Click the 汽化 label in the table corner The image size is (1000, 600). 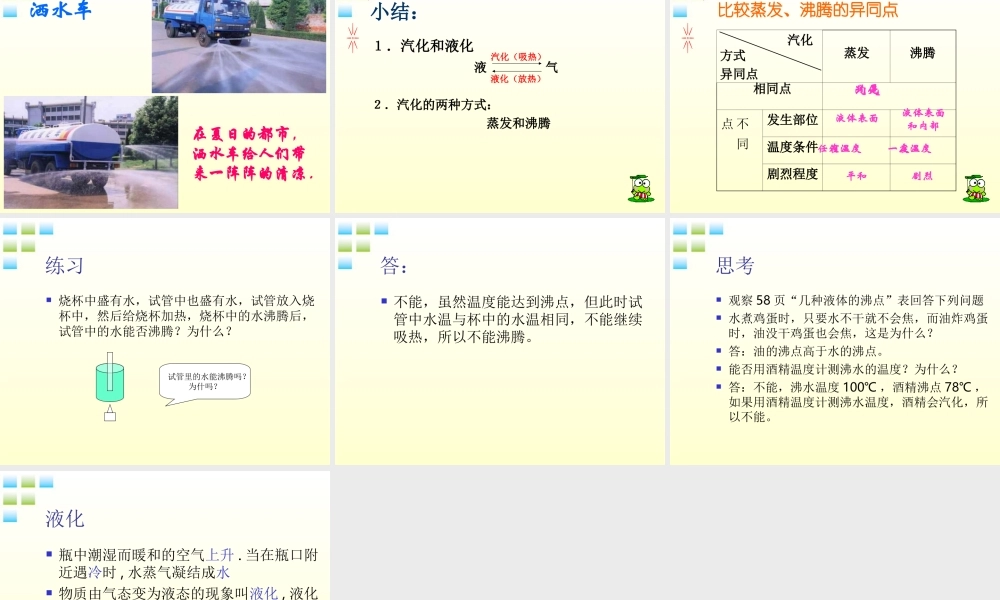(x=800, y=40)
